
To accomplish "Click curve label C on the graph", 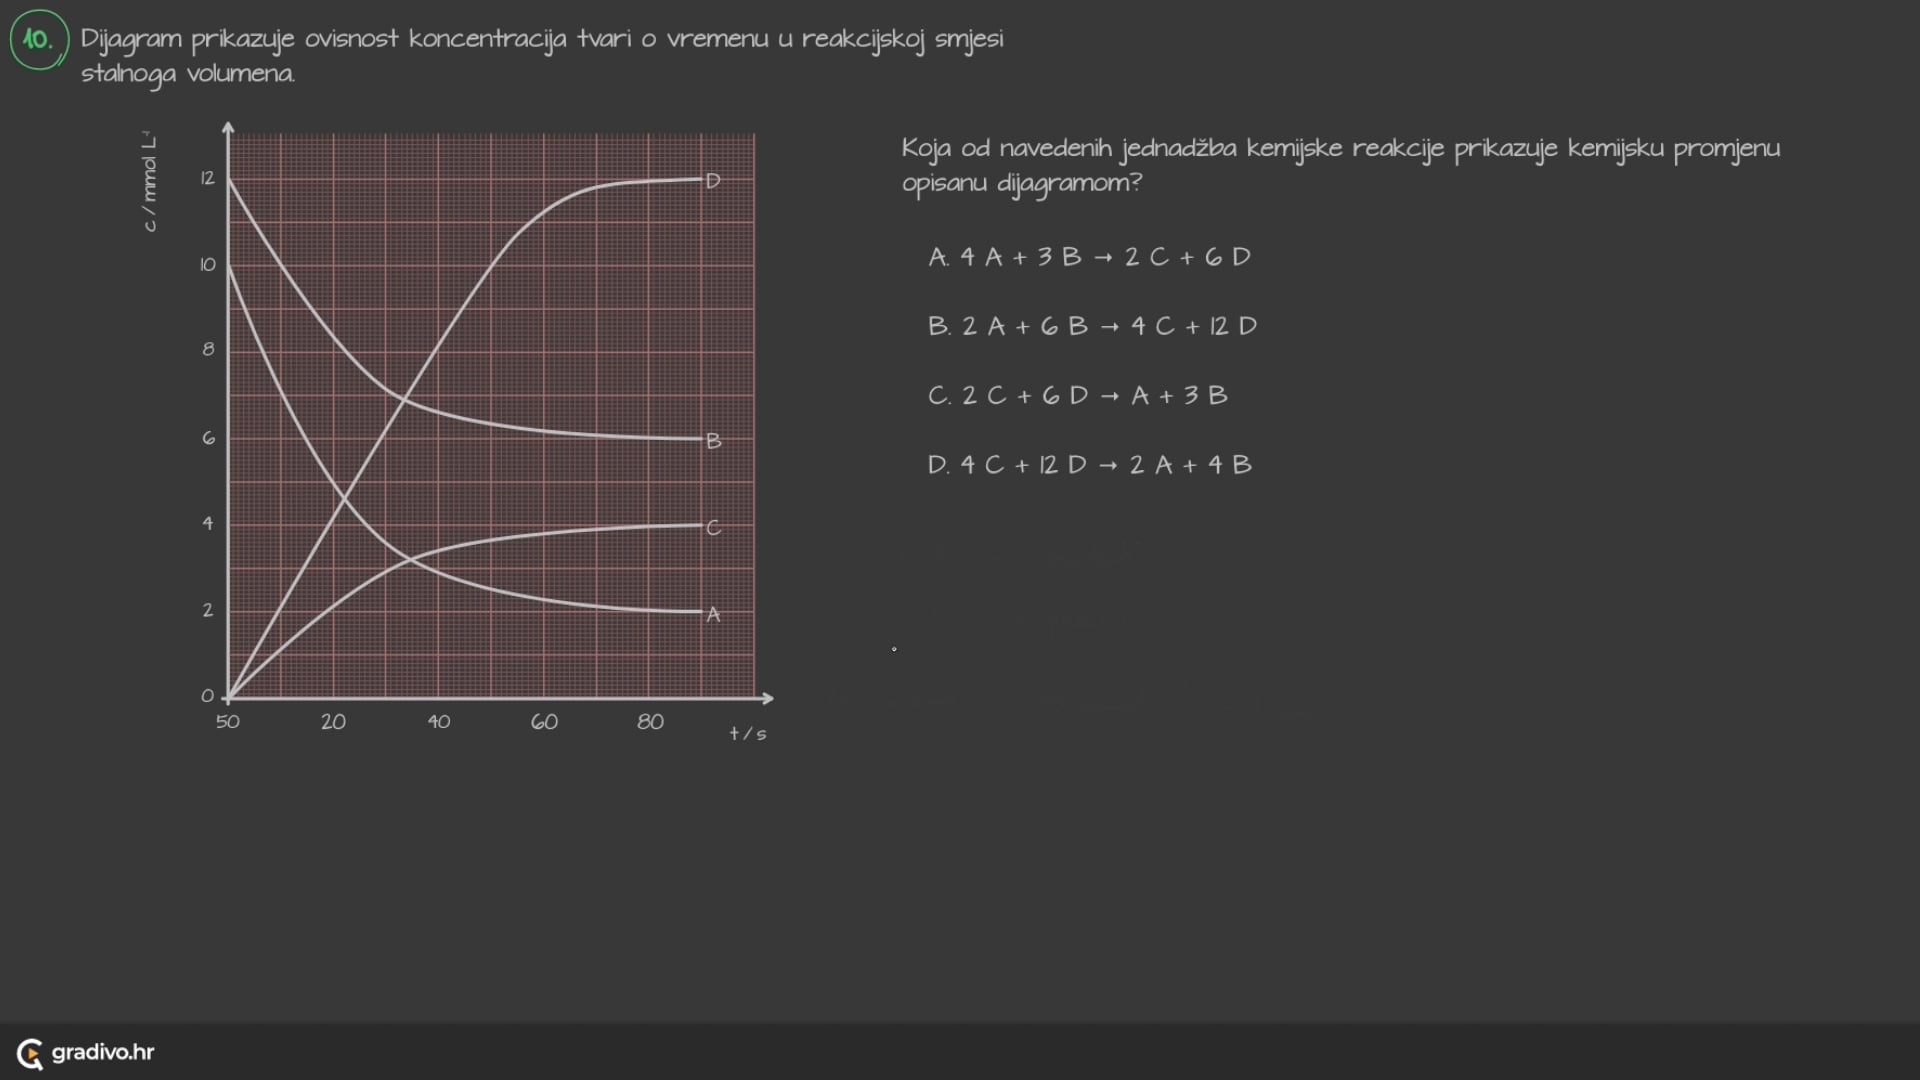I will pyautogui.click(x=713, y=528).
